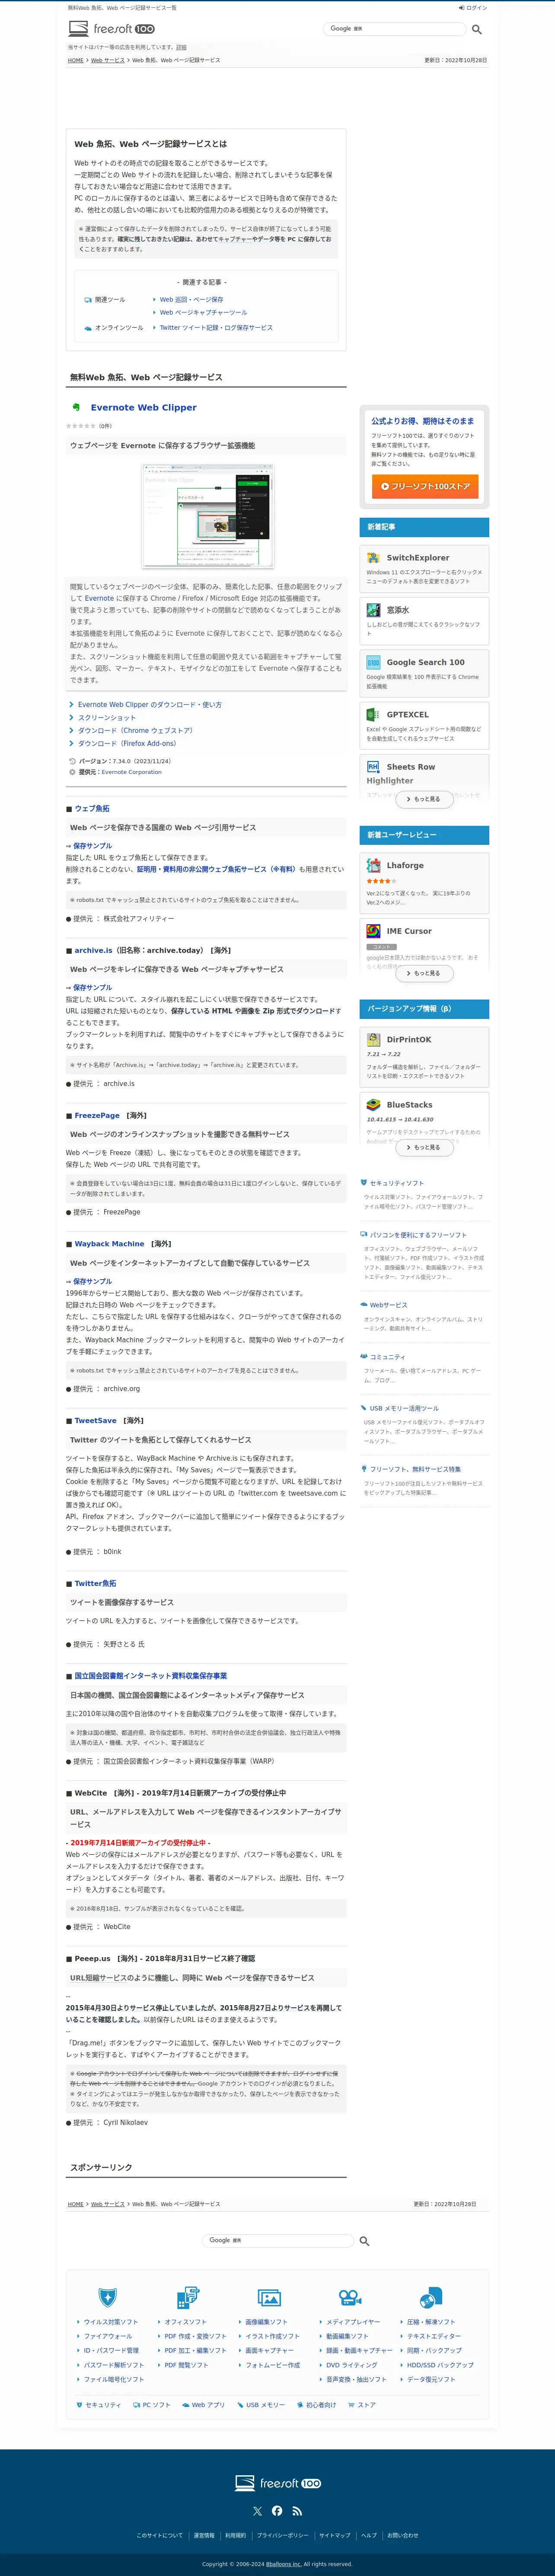The width and height of the screenshot is (555, 2576).
Task: Click the freesoft 100 logo in header
Action: pos(111,29)
